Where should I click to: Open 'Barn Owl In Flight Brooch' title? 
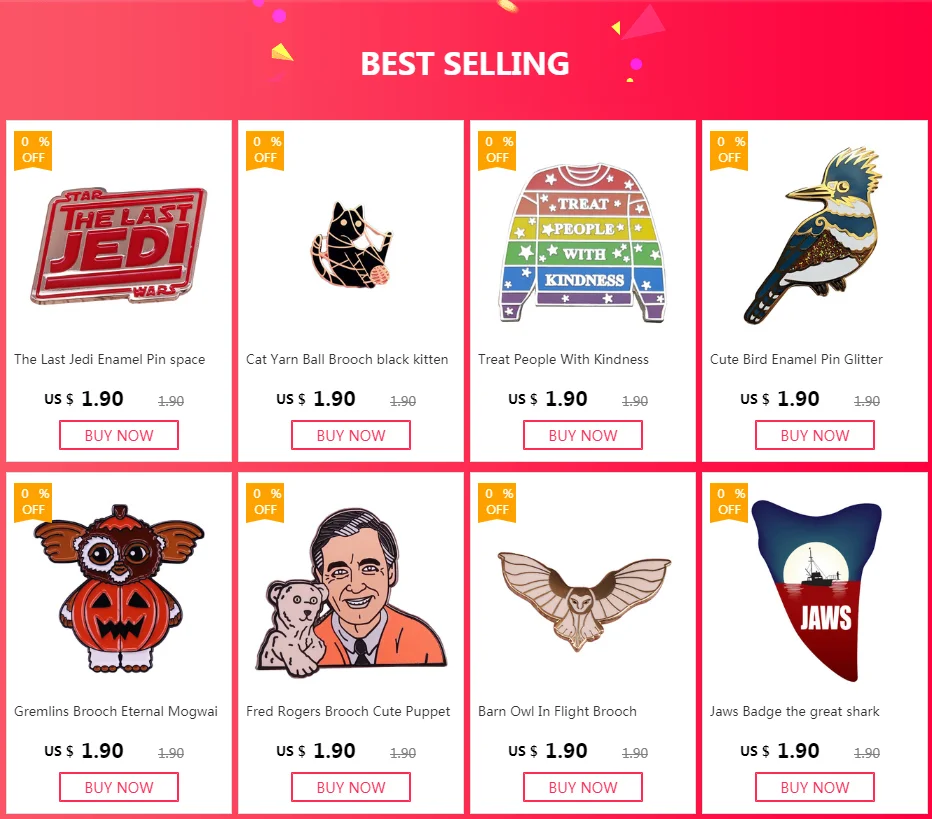coord(557,711)
